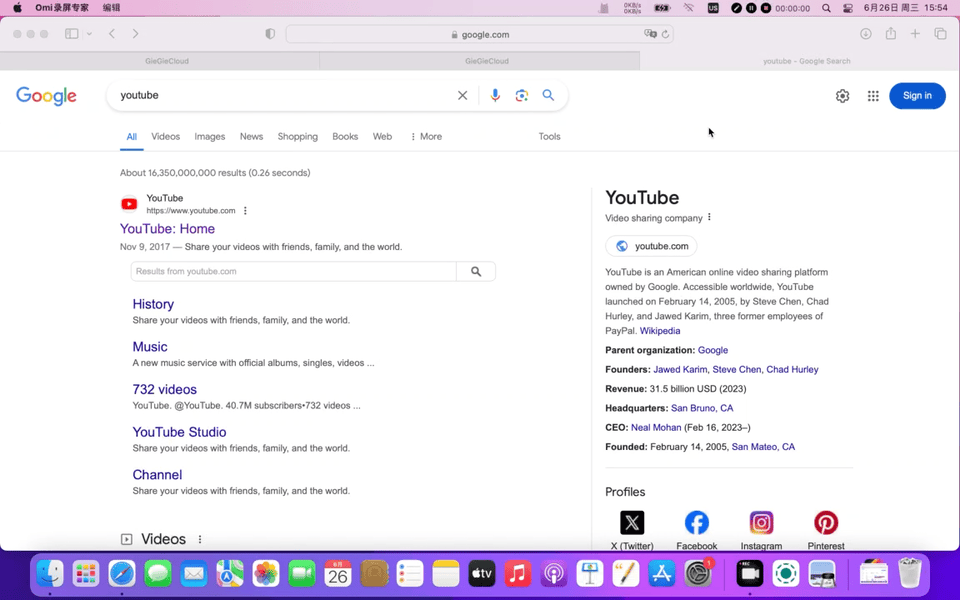This screenshot has width=960, height=600.
Task: Switch to the Images tab
Action: click(209, 137)
